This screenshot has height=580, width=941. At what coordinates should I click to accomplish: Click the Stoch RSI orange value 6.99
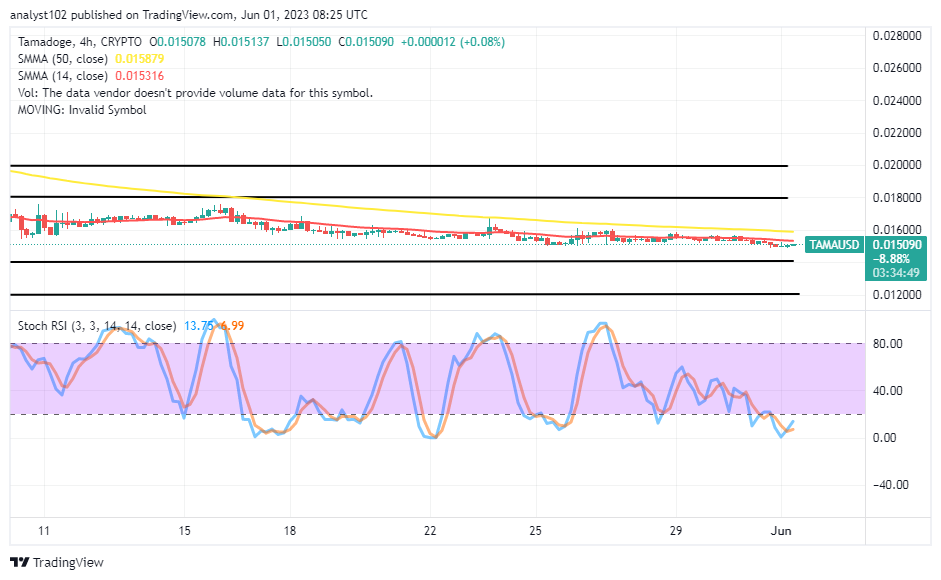tap(232, 326)
